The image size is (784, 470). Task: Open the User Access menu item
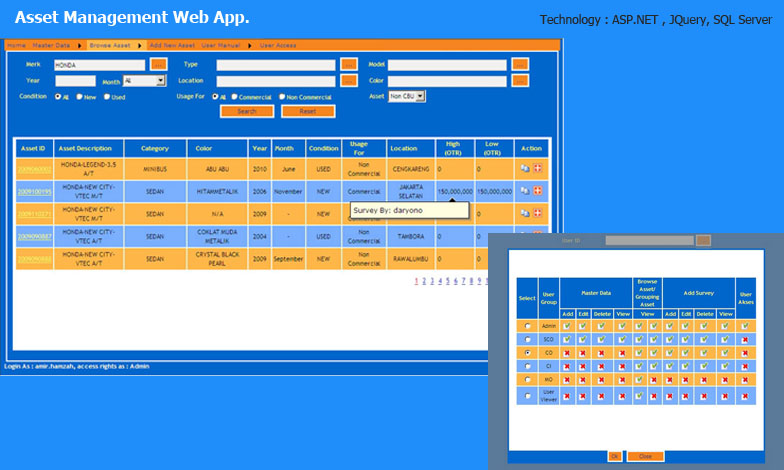point(277,46)
